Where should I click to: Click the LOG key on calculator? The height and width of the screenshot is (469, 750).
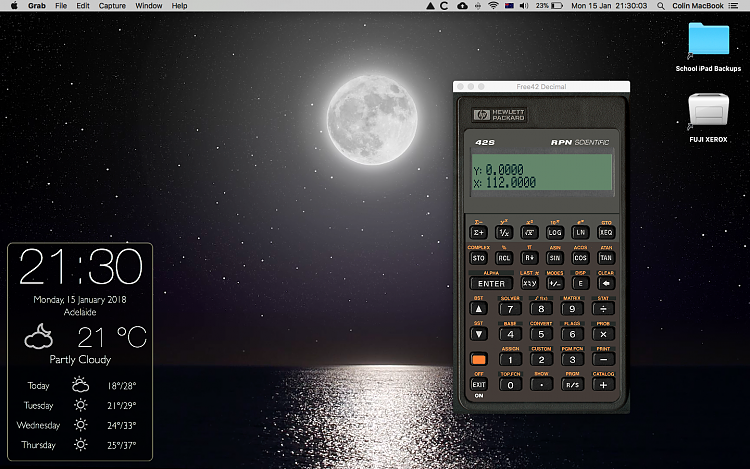[x=555, y=232]
